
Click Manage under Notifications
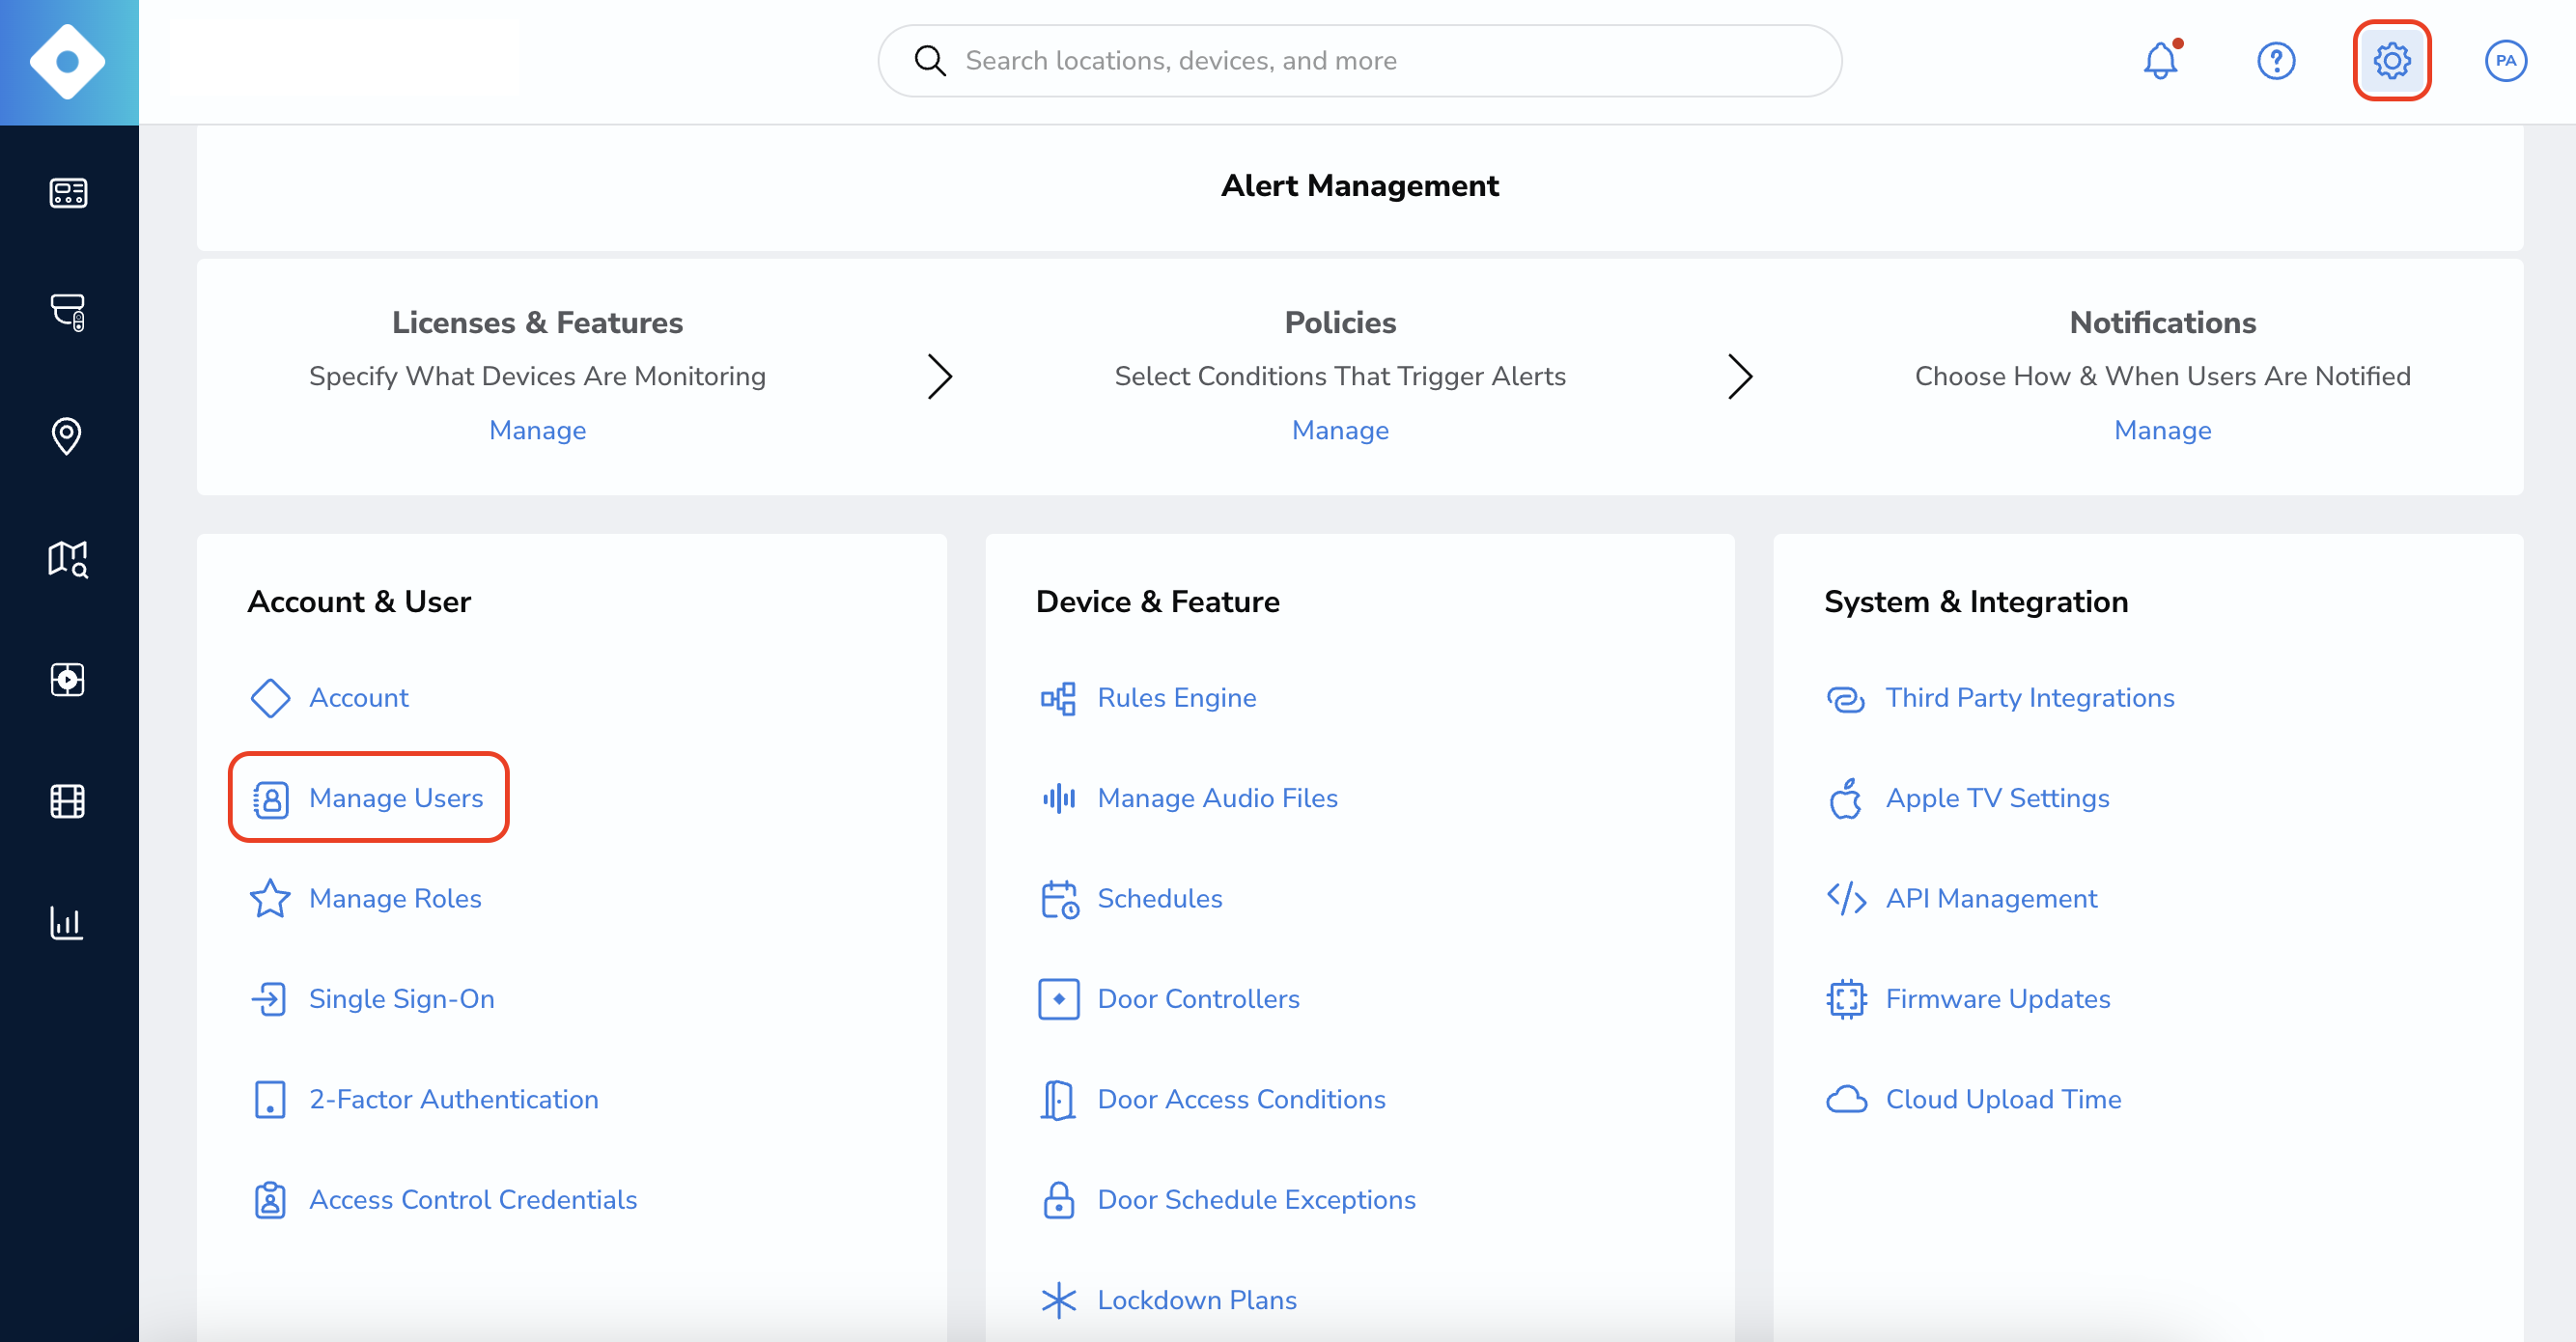[x=2162, y=430]
